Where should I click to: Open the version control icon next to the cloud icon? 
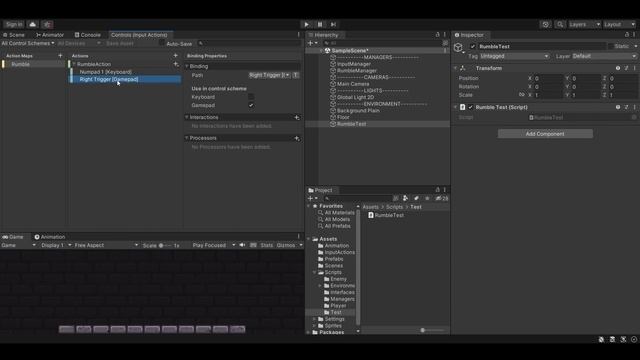point(47,24)
